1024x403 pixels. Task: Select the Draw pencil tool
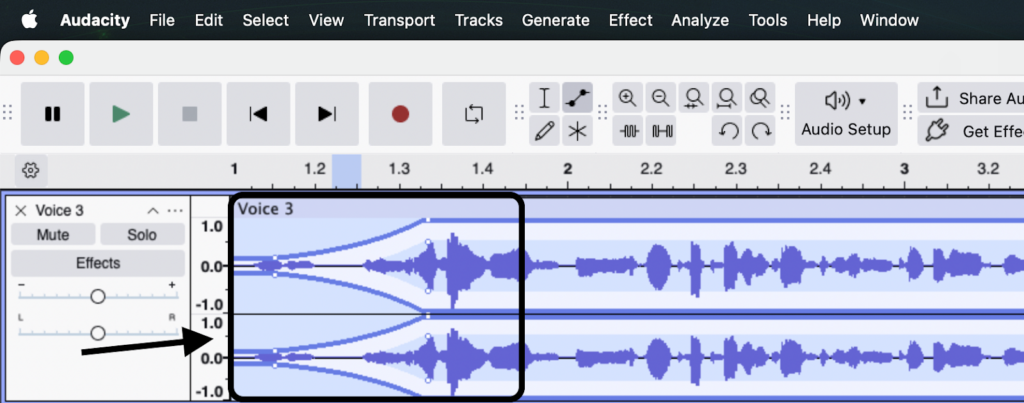tap(544, 131)
